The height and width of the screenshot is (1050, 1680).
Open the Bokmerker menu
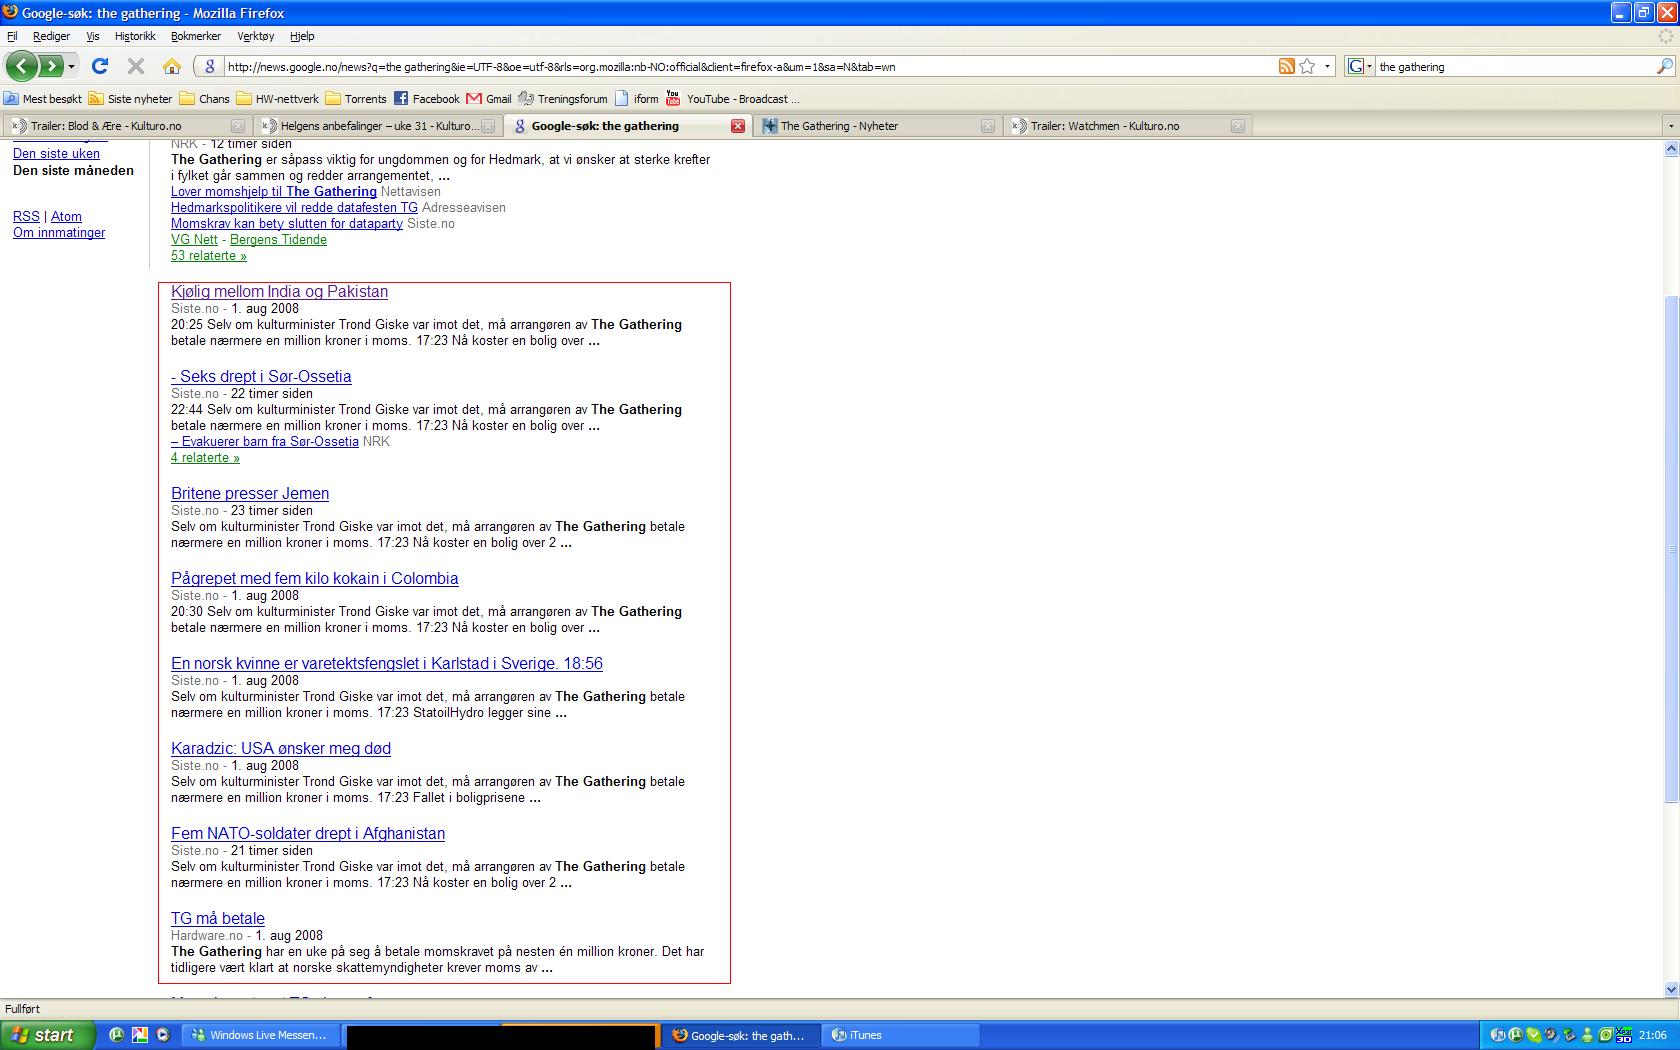coord(196,36)
